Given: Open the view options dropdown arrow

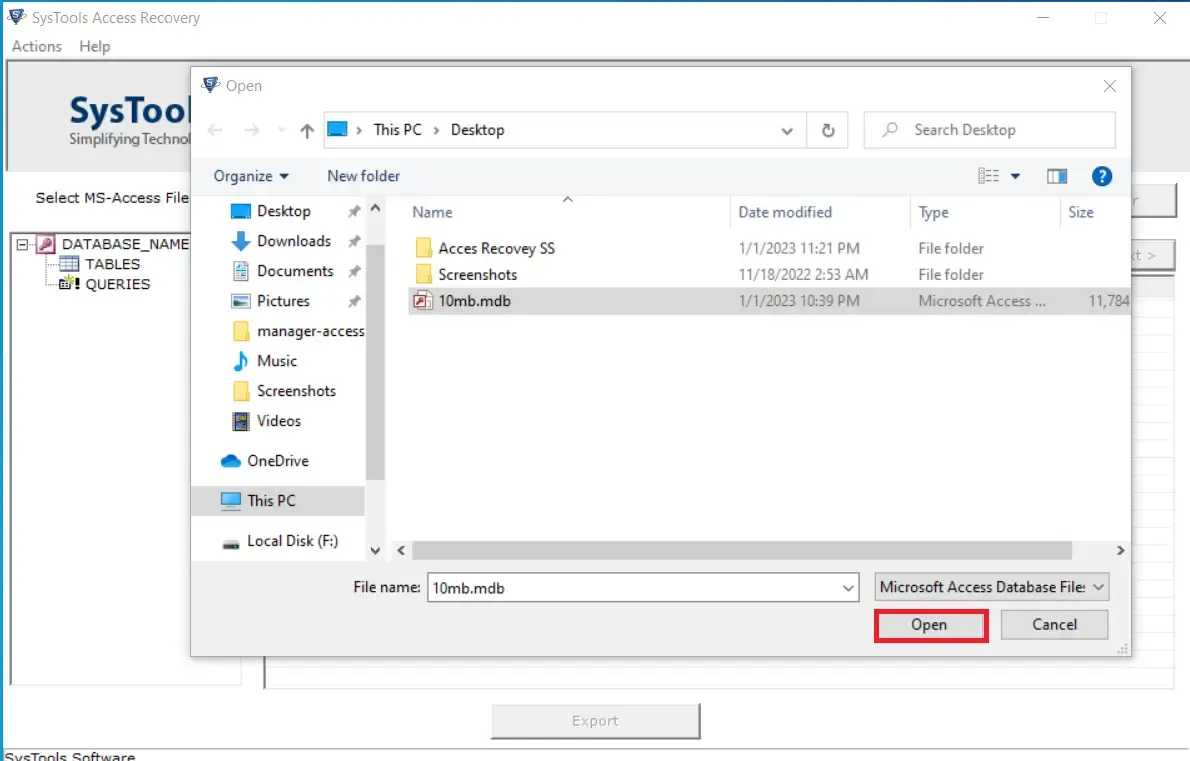Looking at the screenshot, I should click(1015, 177).
